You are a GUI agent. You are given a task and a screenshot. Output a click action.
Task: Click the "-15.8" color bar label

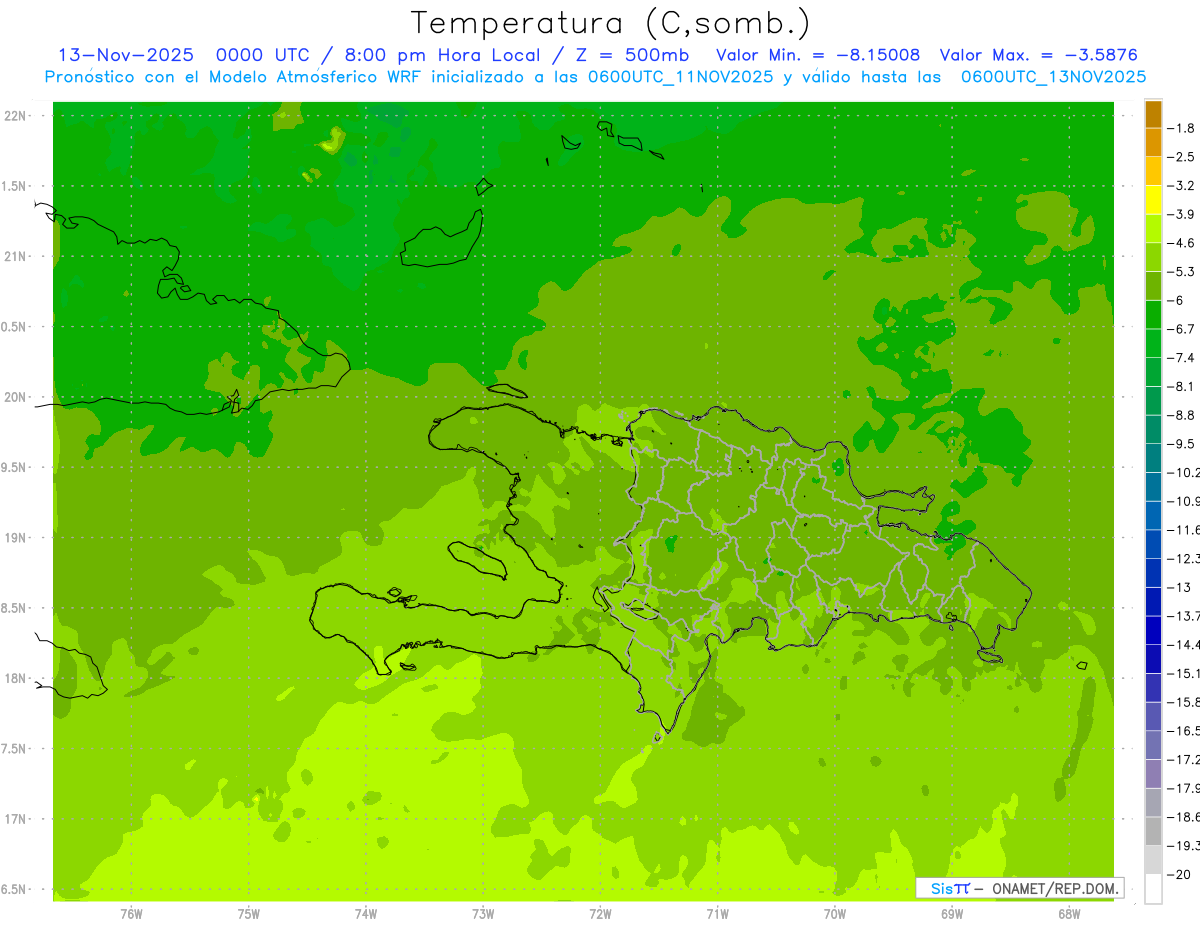pos(1183,702)
